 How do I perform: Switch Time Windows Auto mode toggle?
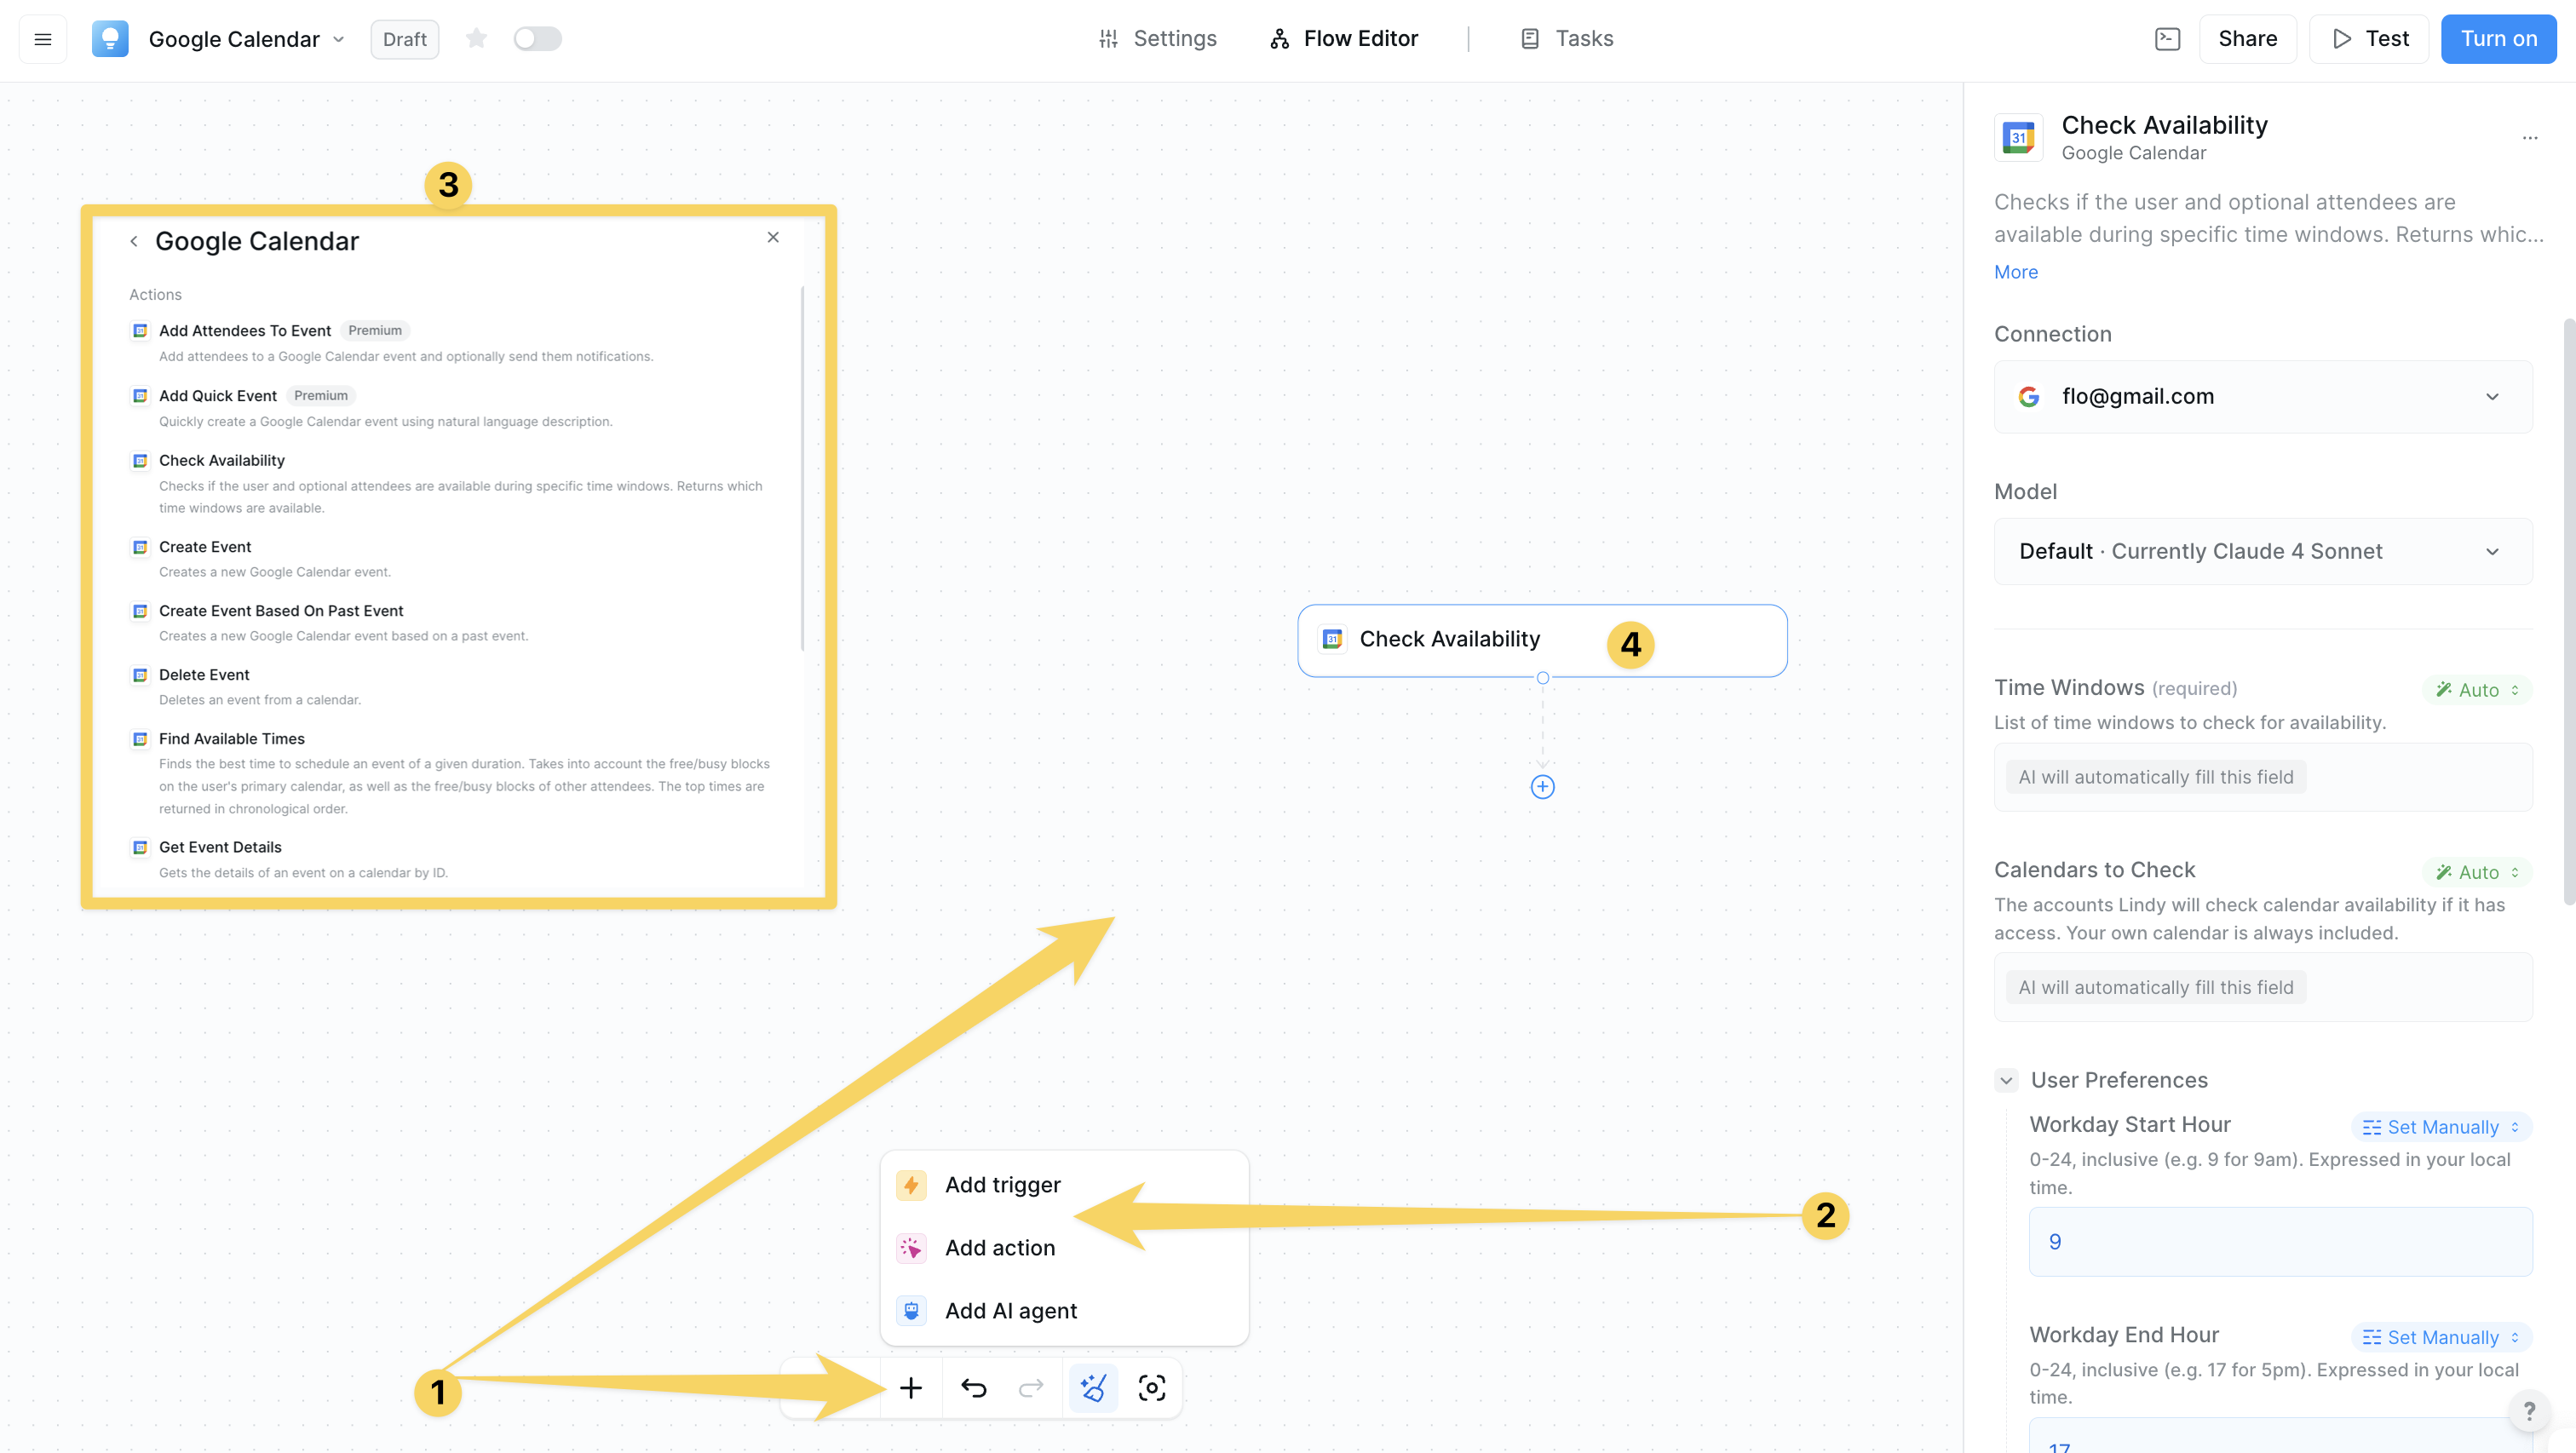(2477, 690)
